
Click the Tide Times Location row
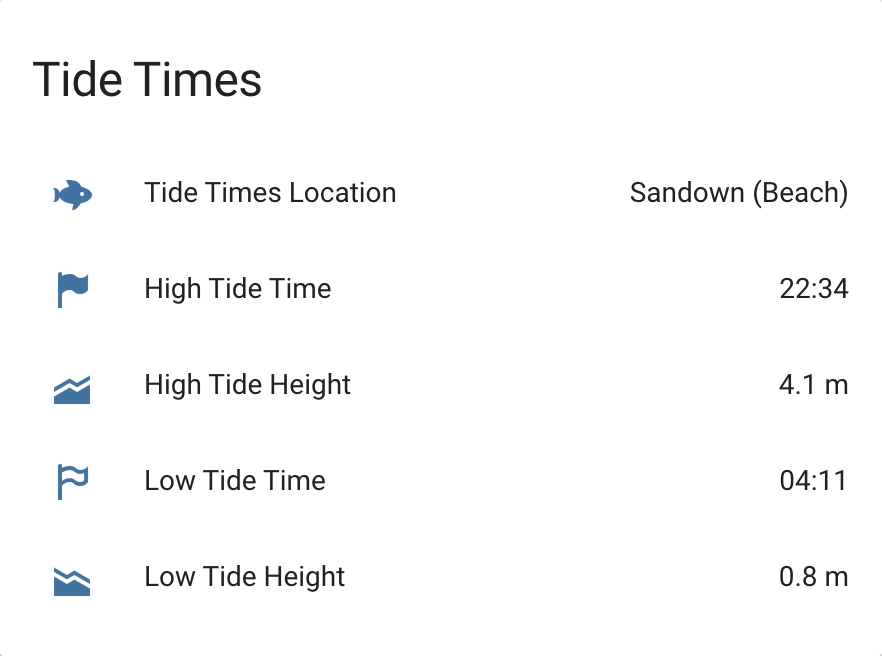pyautogui.click(x=440, y=193)
